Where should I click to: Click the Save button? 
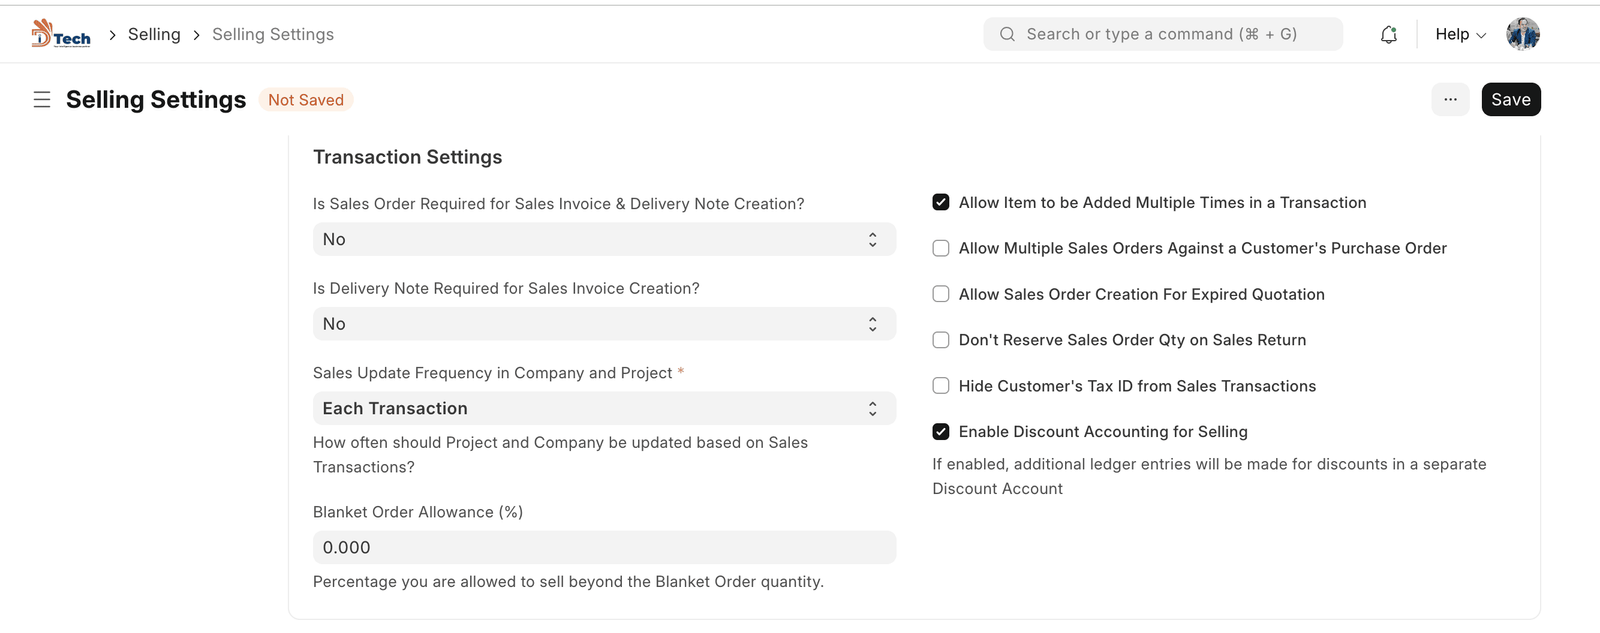(1510, 100)
